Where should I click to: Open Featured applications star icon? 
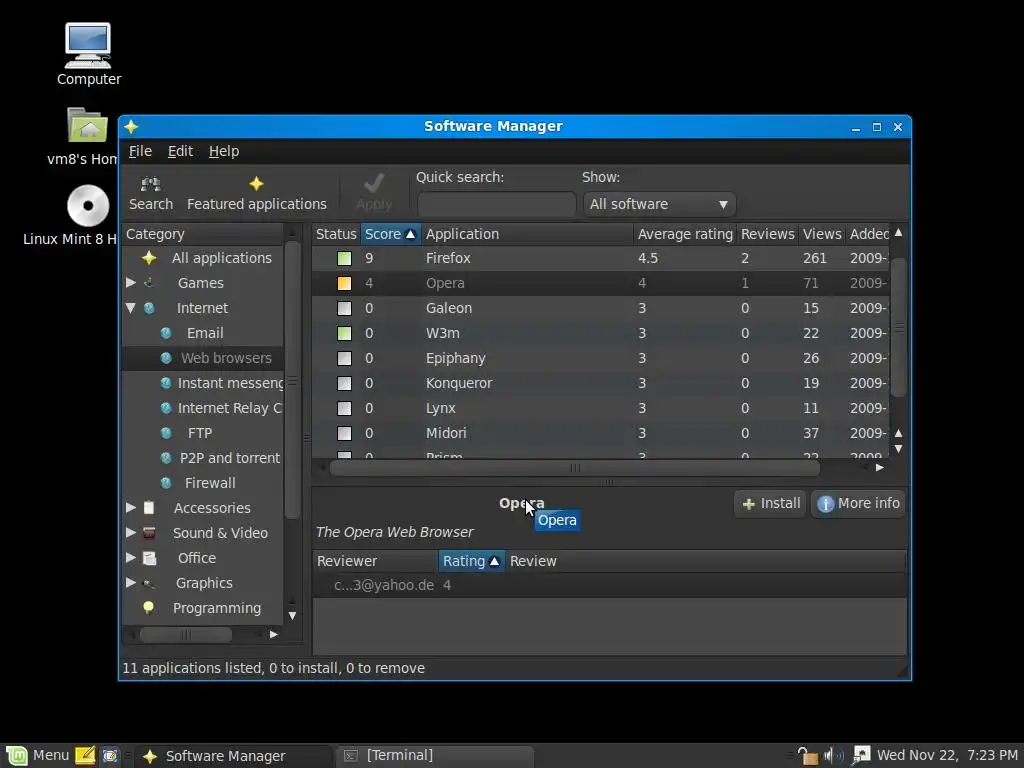(256, 184)
